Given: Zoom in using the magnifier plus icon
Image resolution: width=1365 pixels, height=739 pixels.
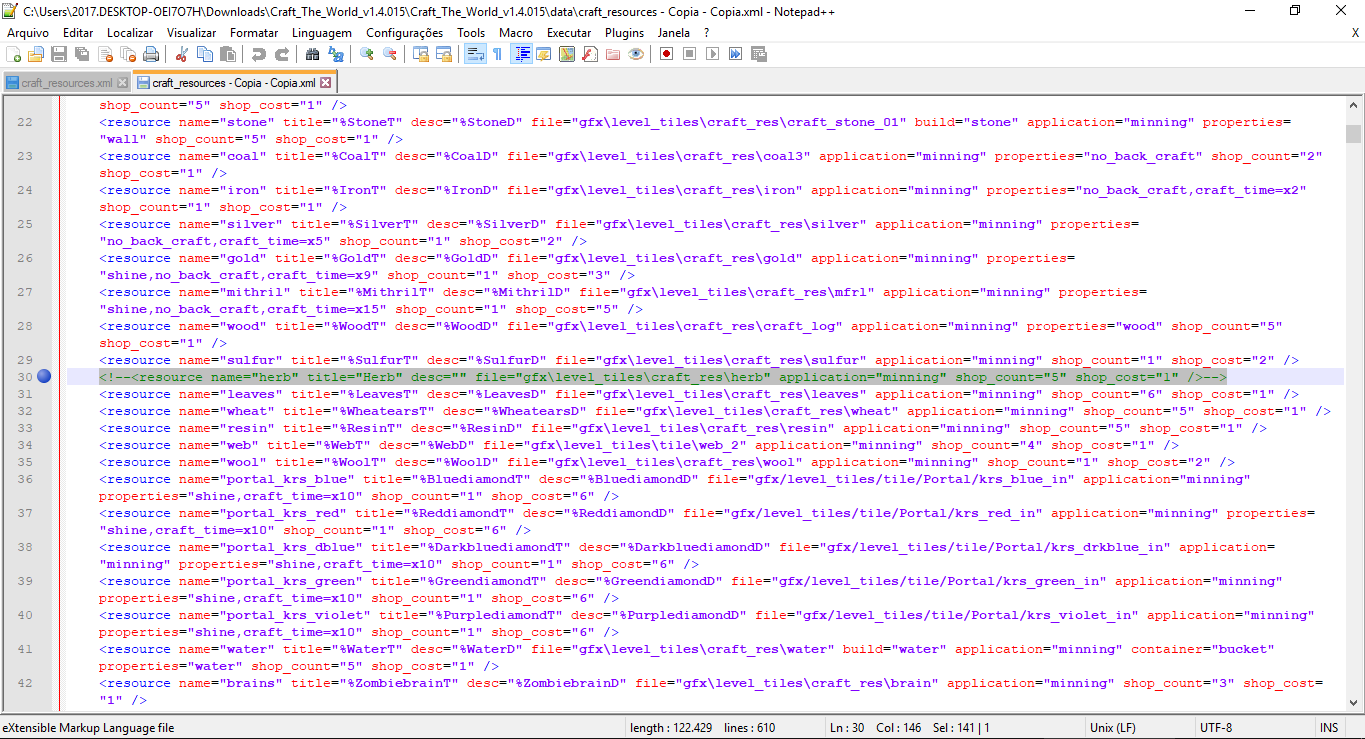Looking at the screenshot, I should tap(367, 54).
